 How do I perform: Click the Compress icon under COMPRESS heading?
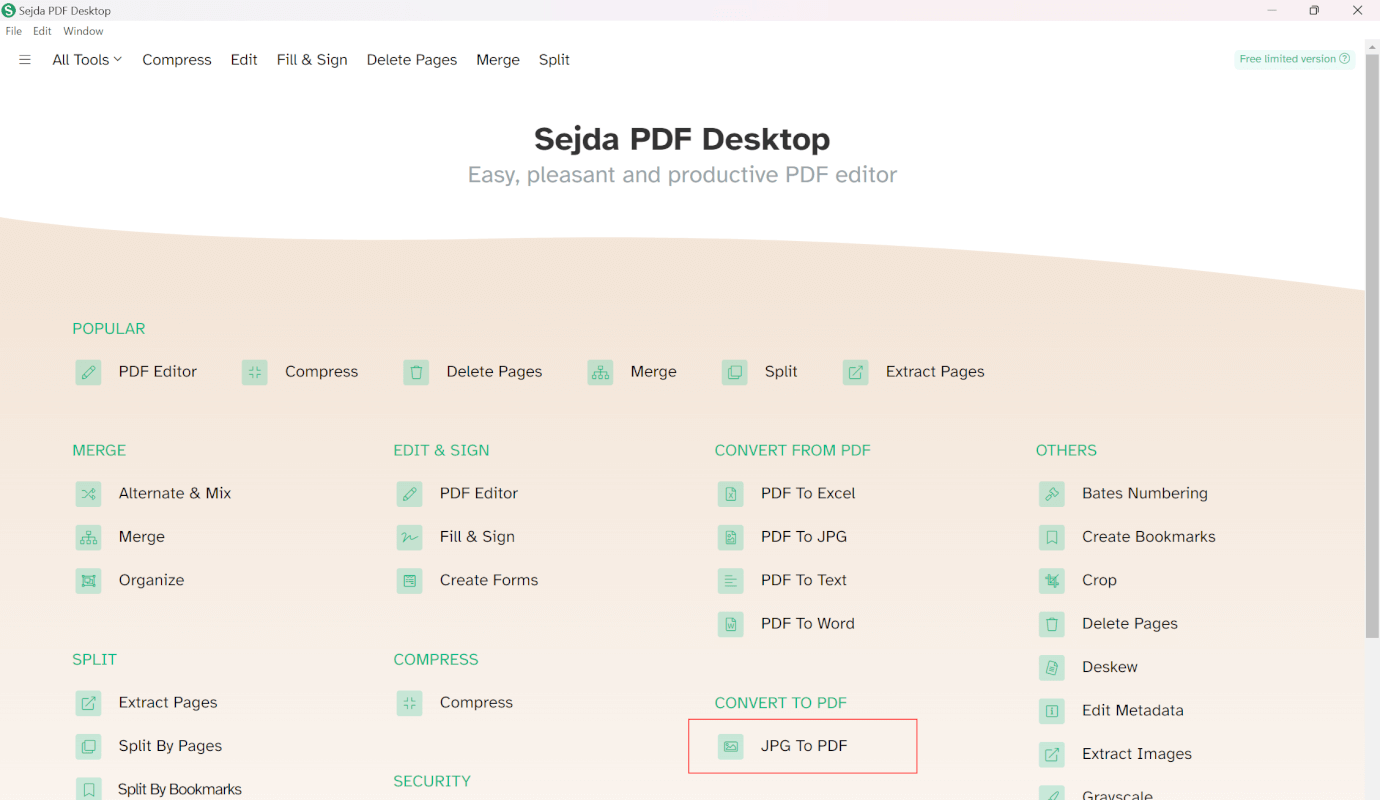[410, 704]
